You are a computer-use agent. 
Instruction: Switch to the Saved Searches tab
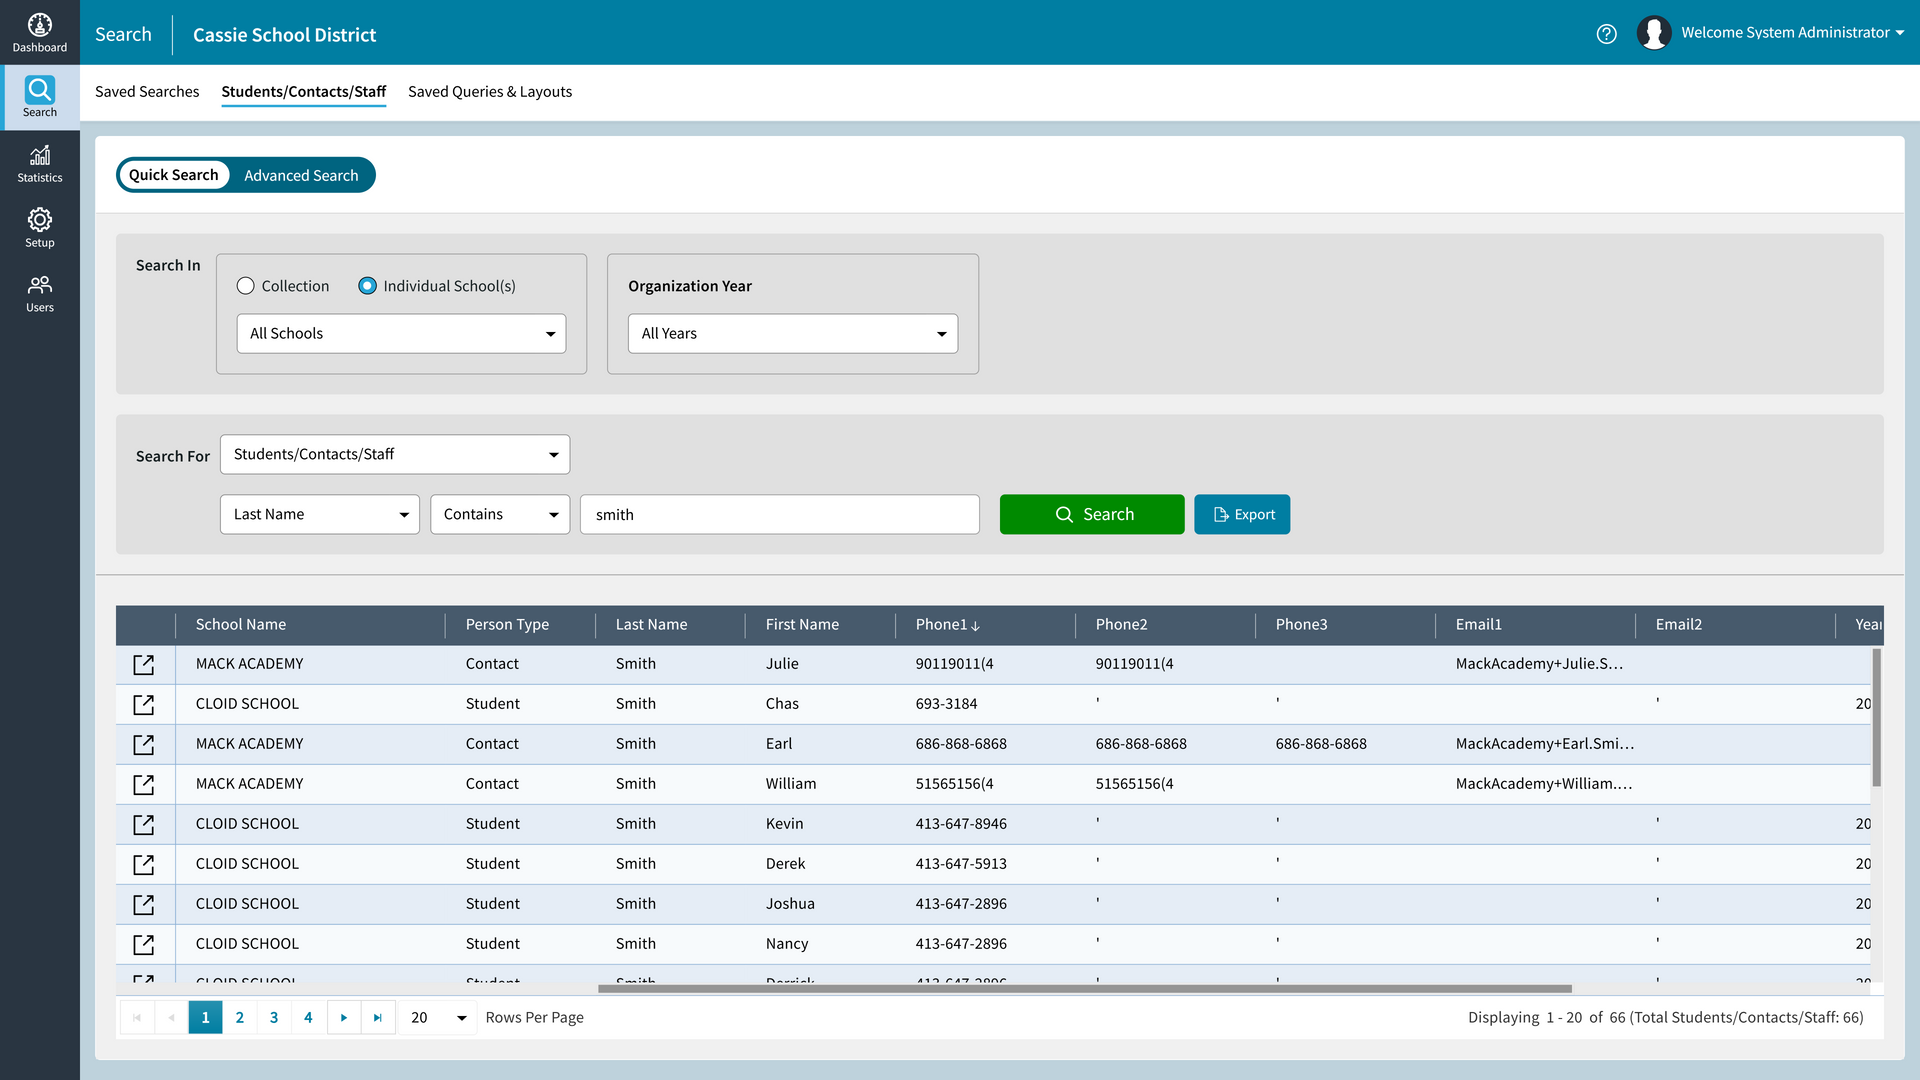pyautogui.click(x=147, y=91)
